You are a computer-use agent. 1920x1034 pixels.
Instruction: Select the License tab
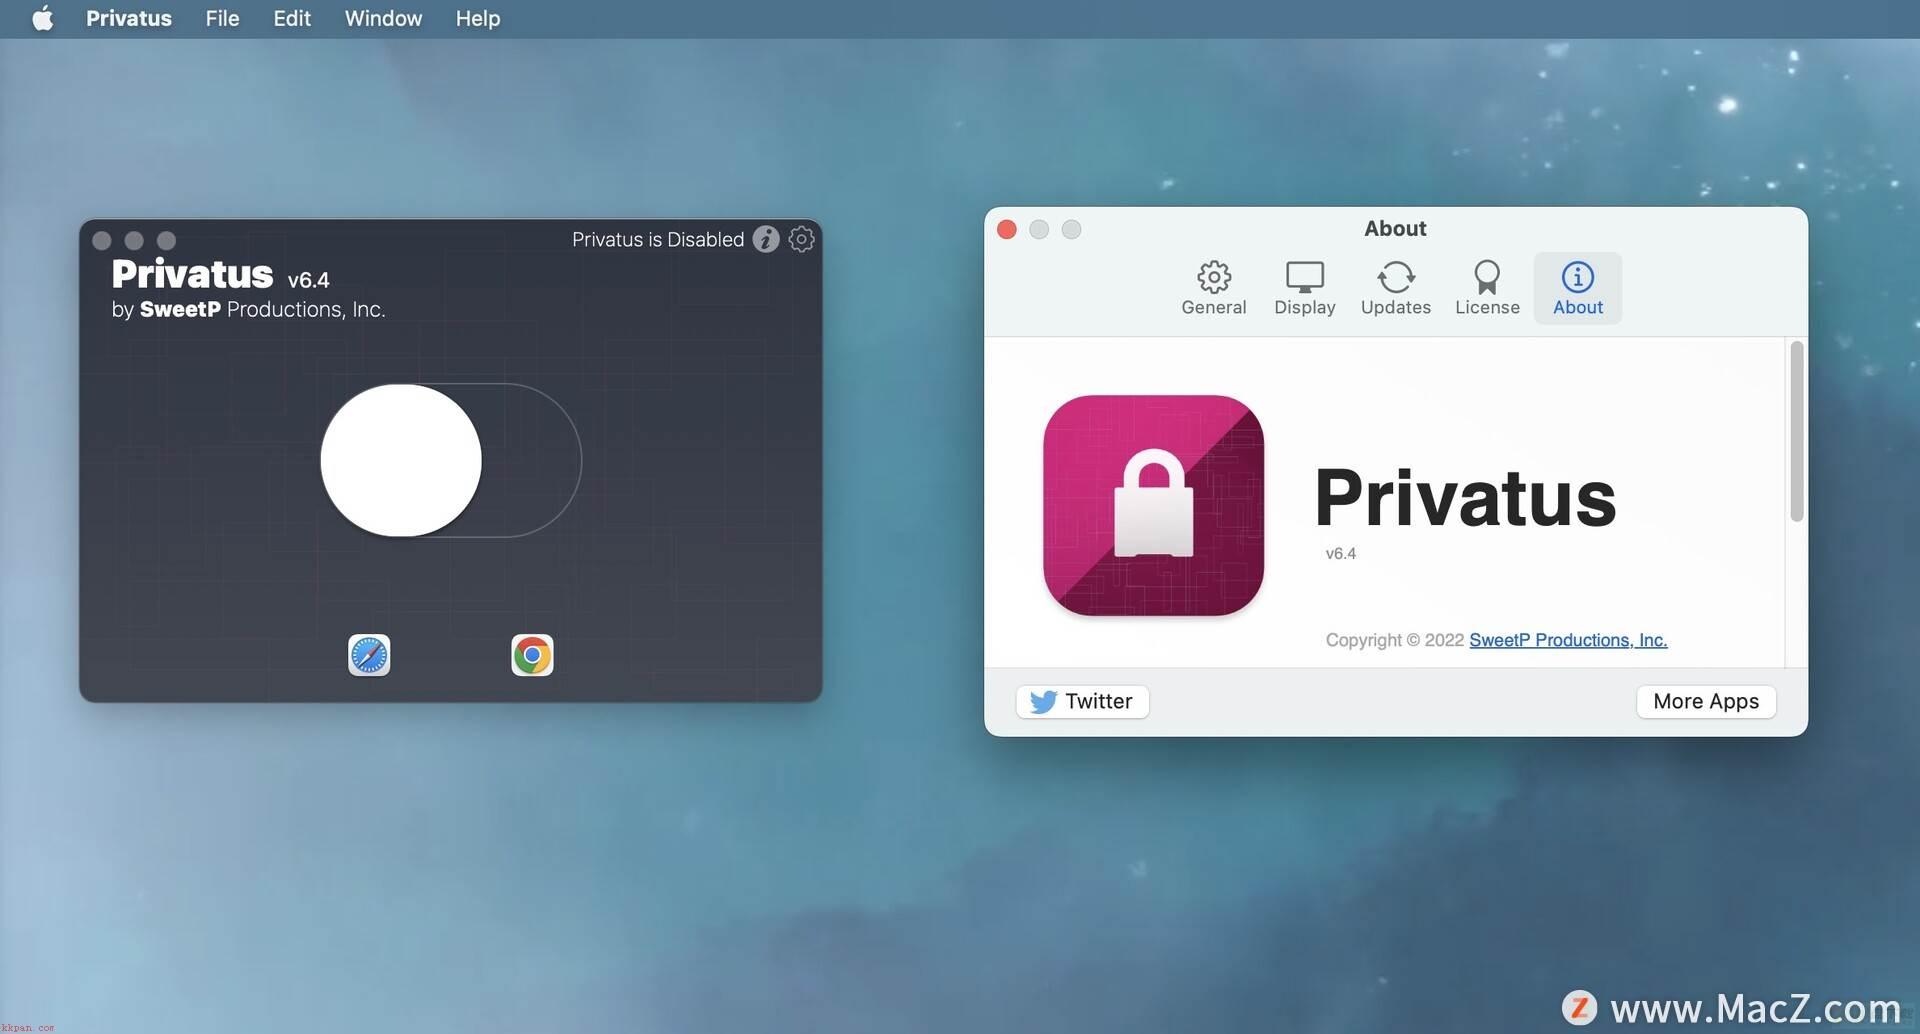point(1486,288)
